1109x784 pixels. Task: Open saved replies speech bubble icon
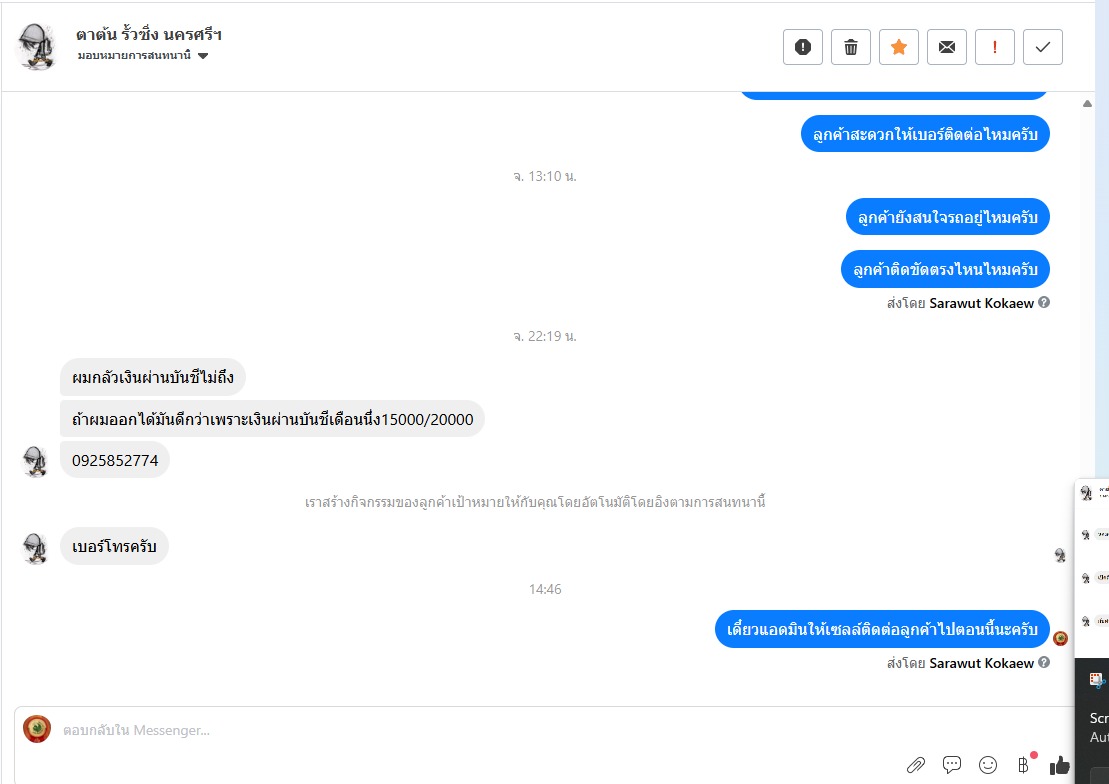[x=952, y=764]
